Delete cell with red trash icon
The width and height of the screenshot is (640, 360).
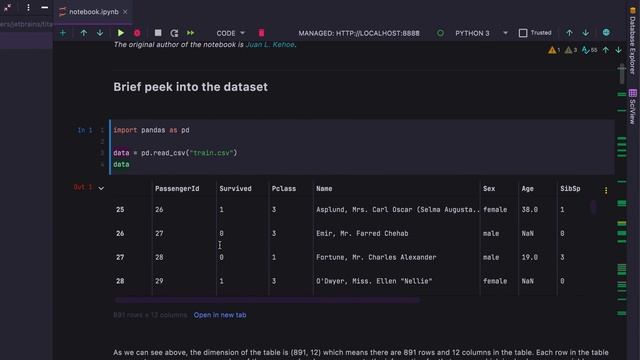coord(261,33)
